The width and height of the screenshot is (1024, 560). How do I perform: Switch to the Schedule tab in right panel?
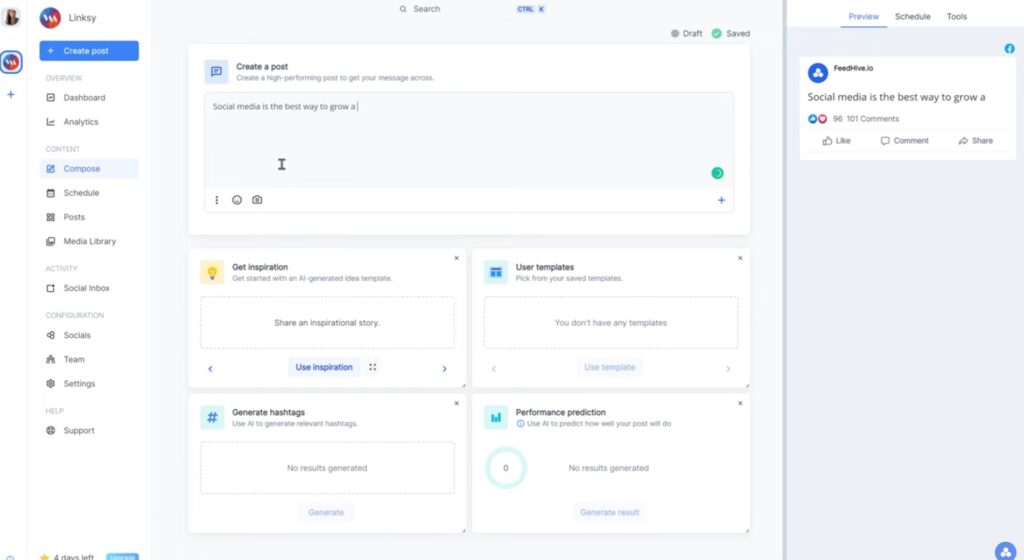[x=912, y=17]
